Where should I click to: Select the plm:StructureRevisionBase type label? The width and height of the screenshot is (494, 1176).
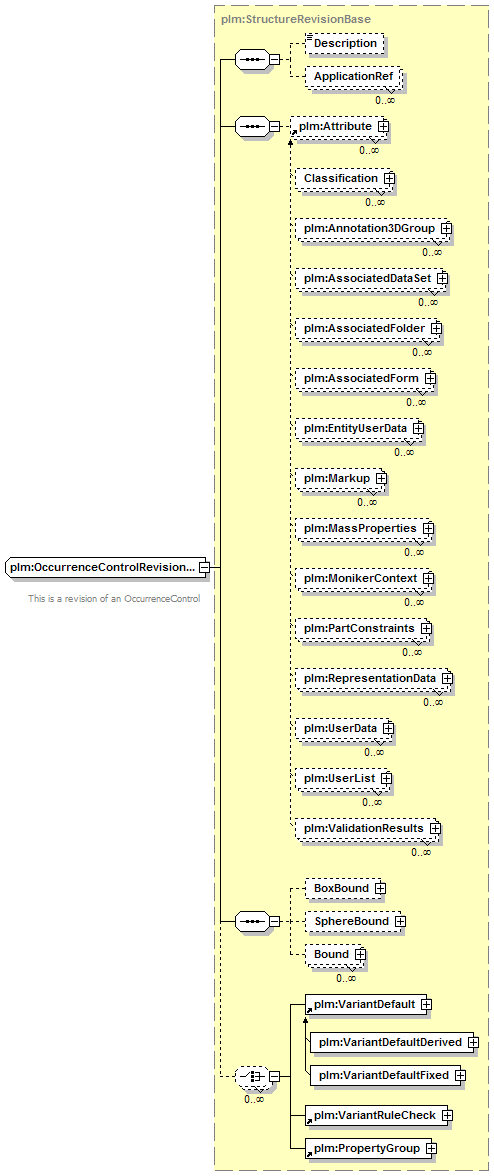pyautogui.click(x=295, y=18)
